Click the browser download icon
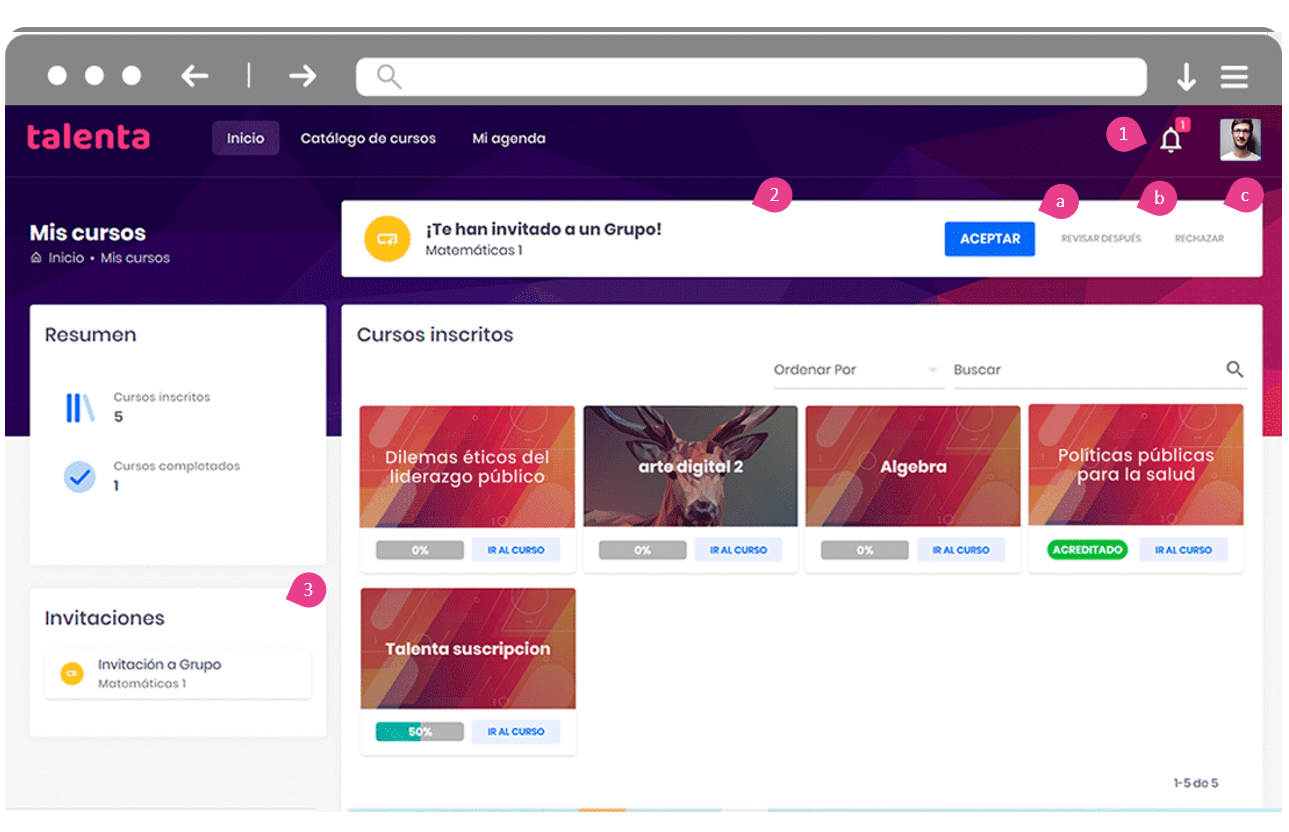Image resolution: width=1289 pixels, height=832 pixels. point(1186,75)
